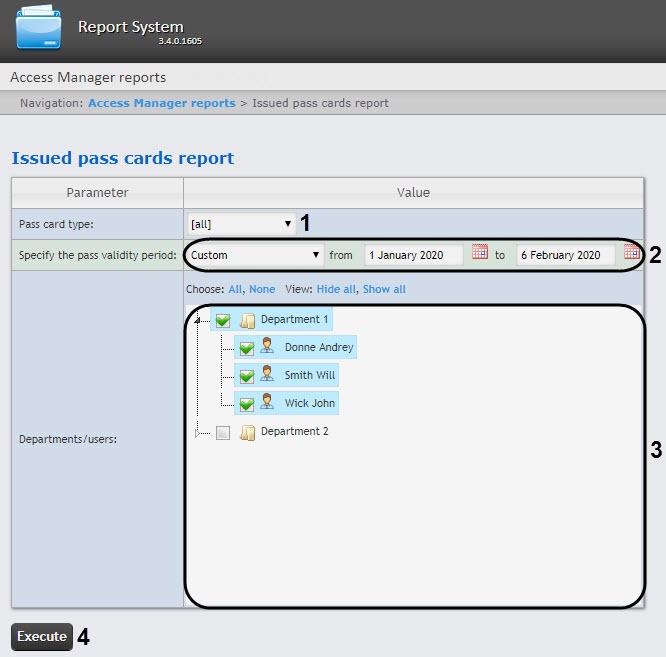The height and width of the screenshot is (657, 666).
Task: Click the user icon beside Wick John
Action: (267, 401)
